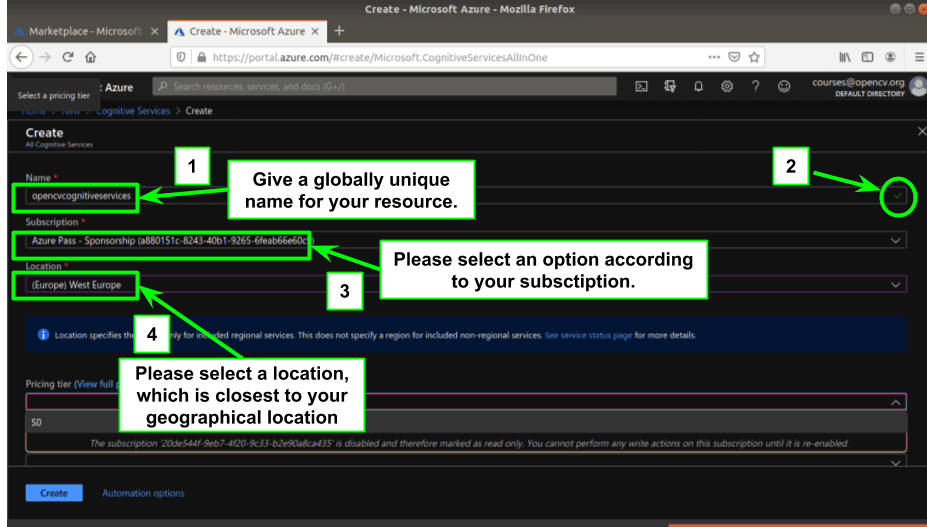Open Azure notifications bell

698,86
